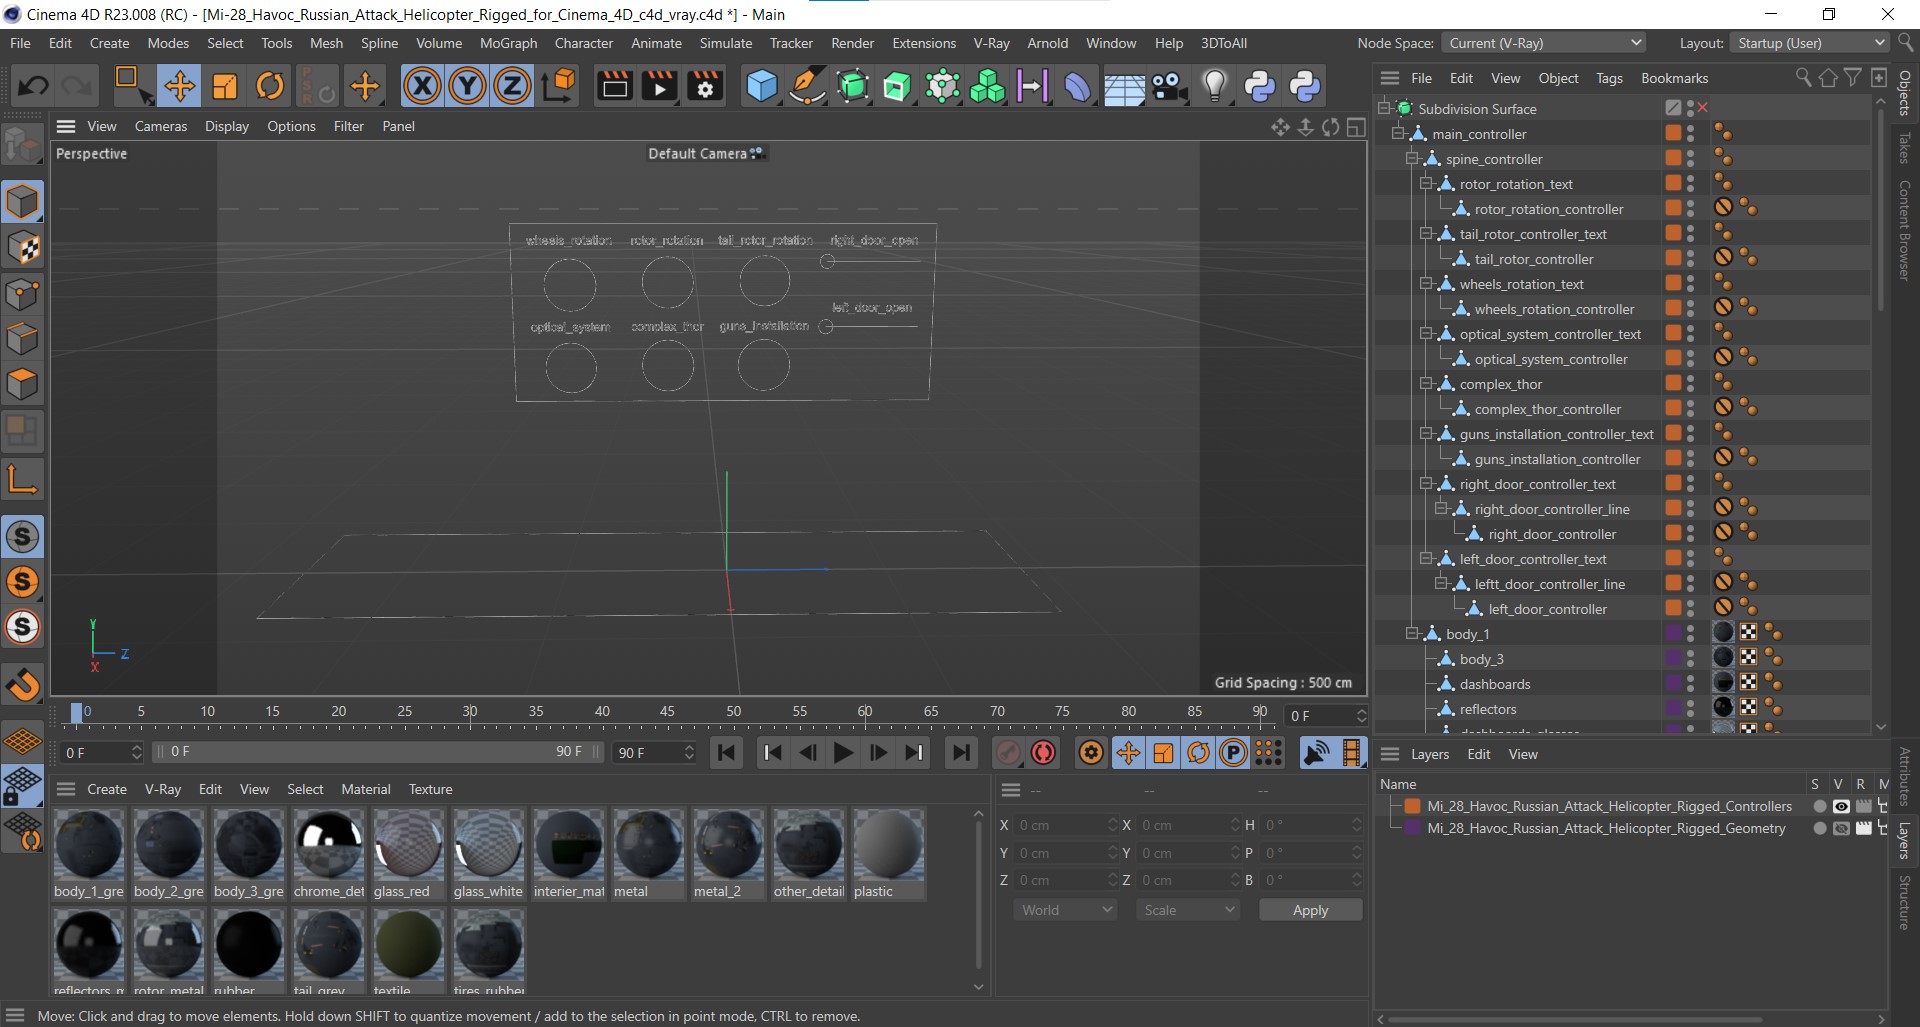Open the Node Space dropdown
This screenshot has height=1027, width=1920.
(x=1544, y=43)
